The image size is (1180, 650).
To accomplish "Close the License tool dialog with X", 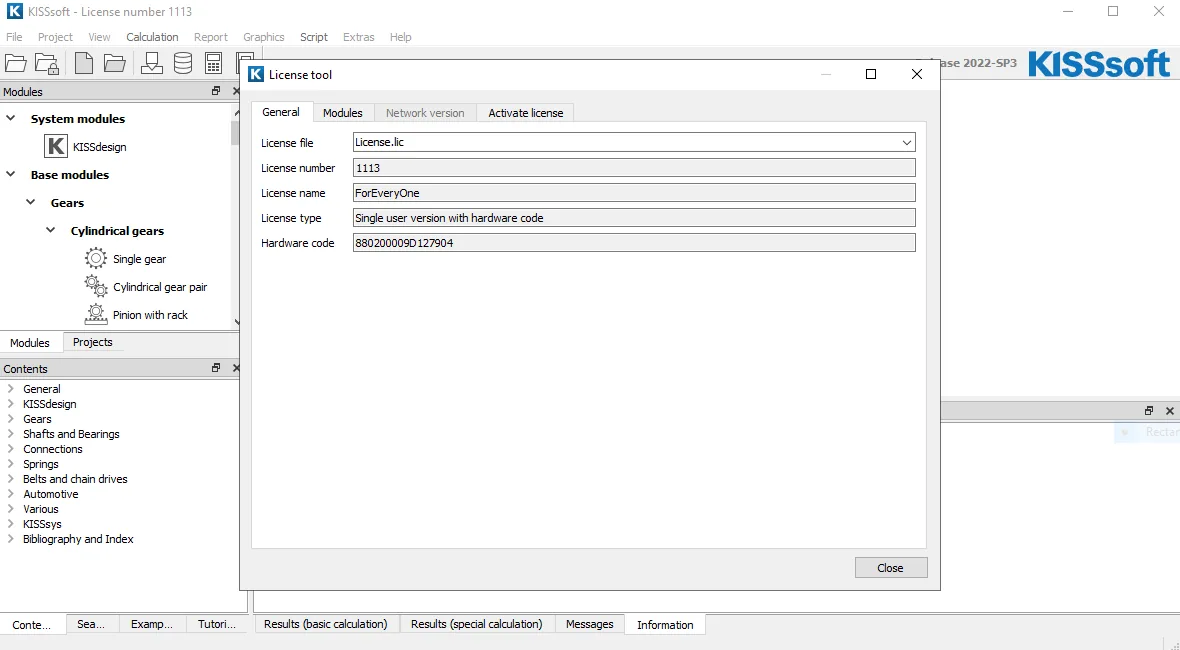I will click(917, 74).
